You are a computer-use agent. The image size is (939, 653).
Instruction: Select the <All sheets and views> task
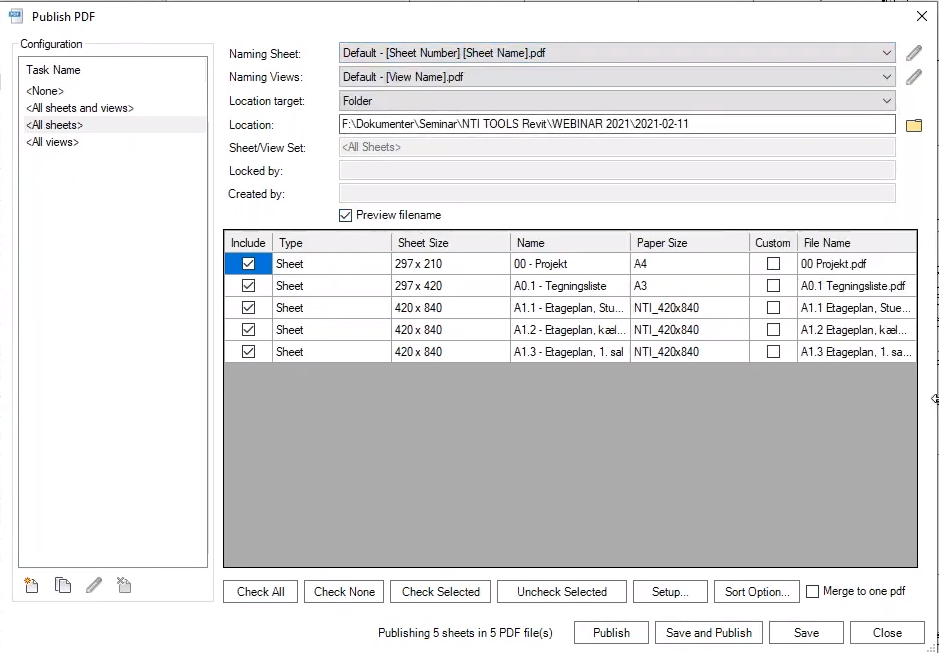pos(80,108)
